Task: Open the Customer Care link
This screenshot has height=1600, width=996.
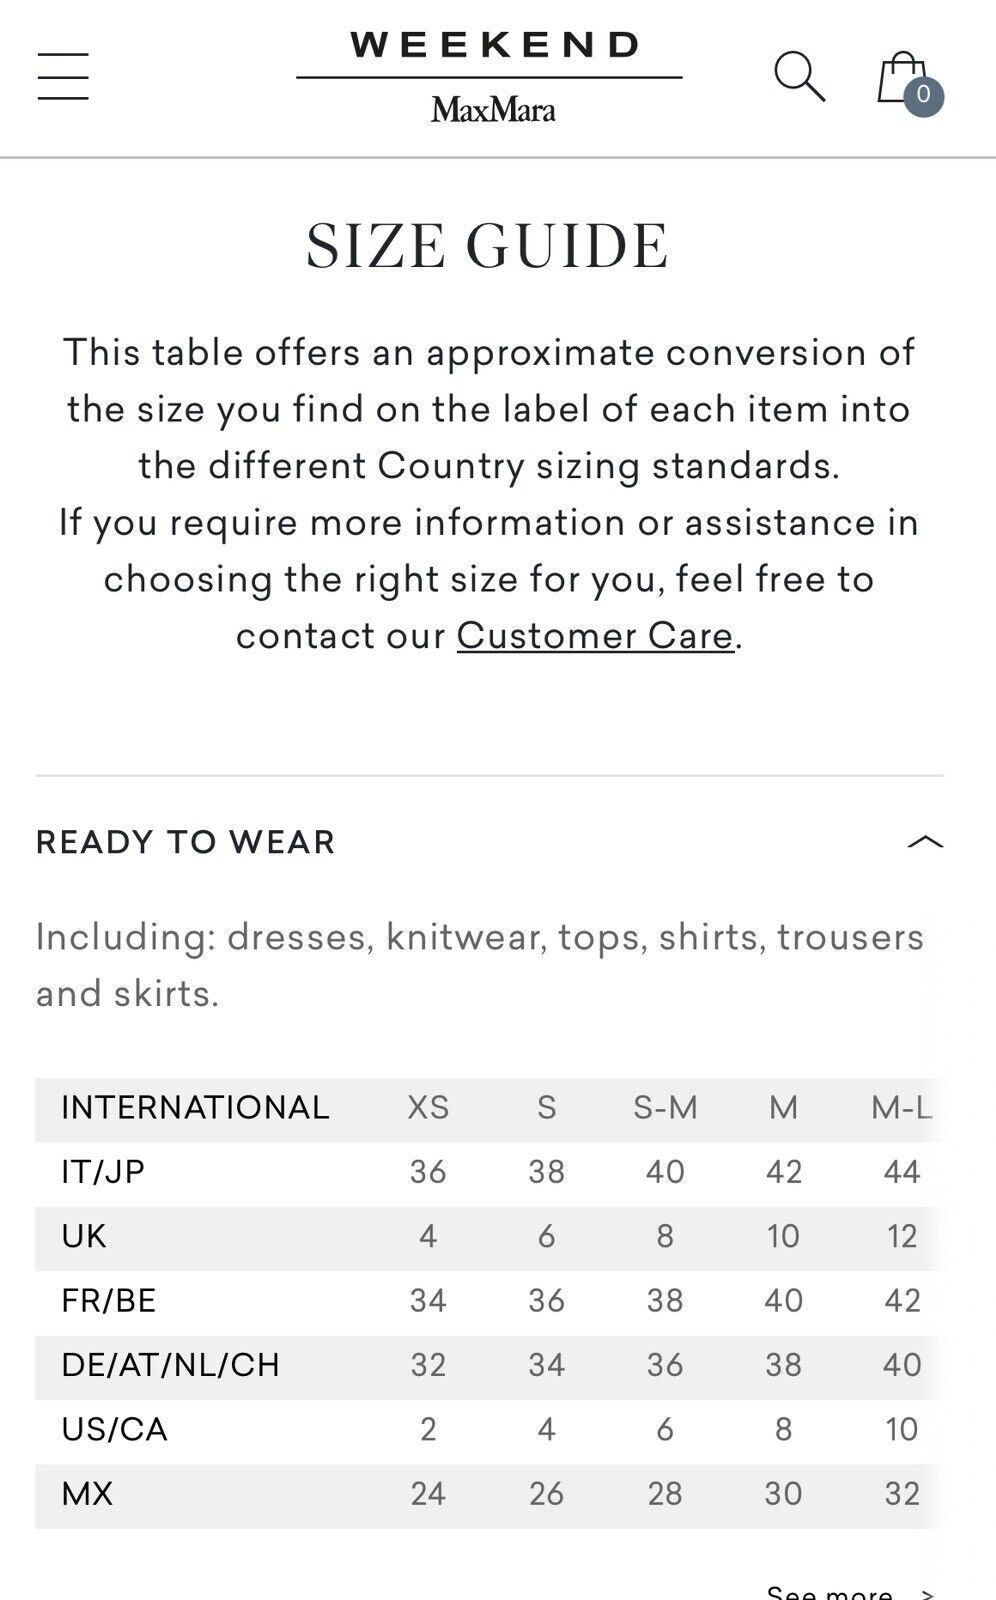Action: pyautogui.click(x=595, y=636)
